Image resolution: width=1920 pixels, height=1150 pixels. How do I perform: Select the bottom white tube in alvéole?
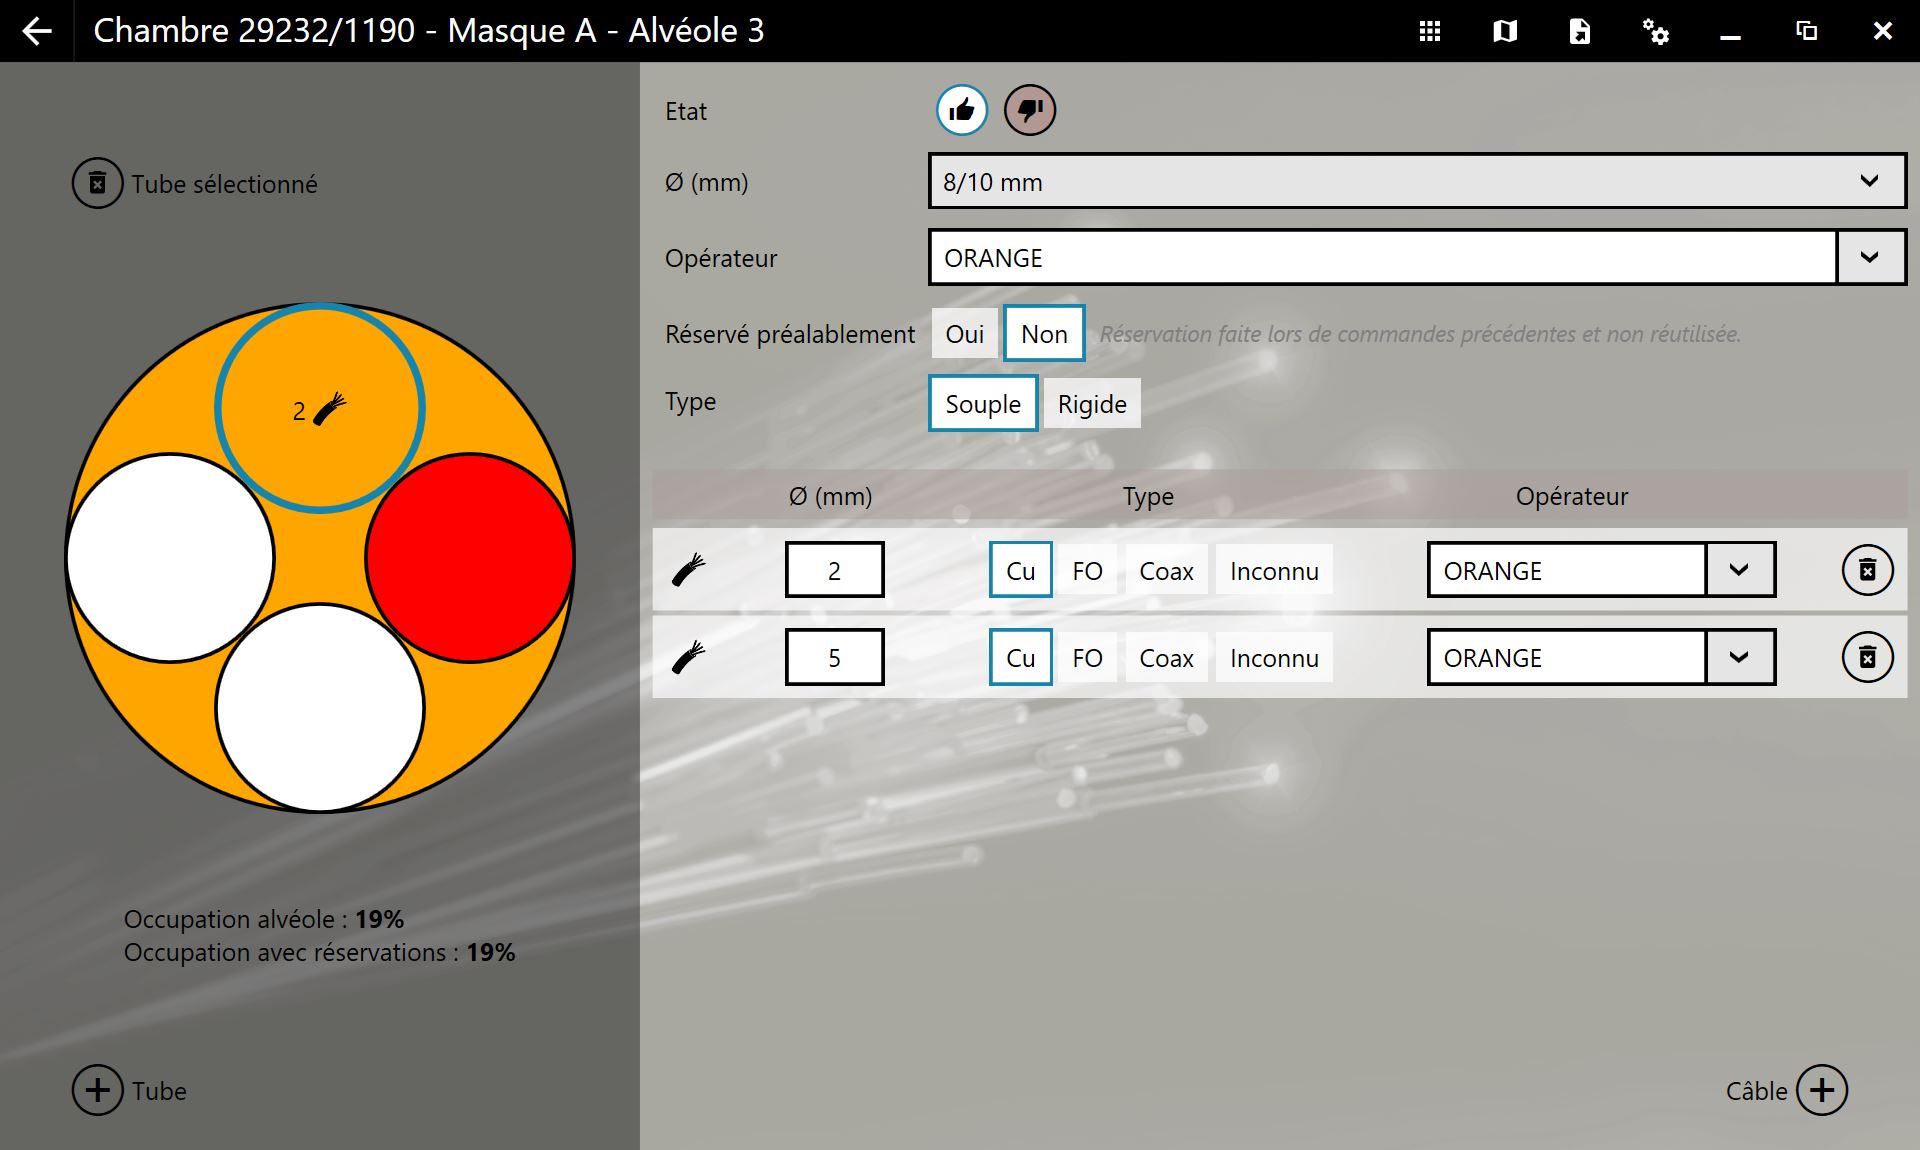point(320,708)
